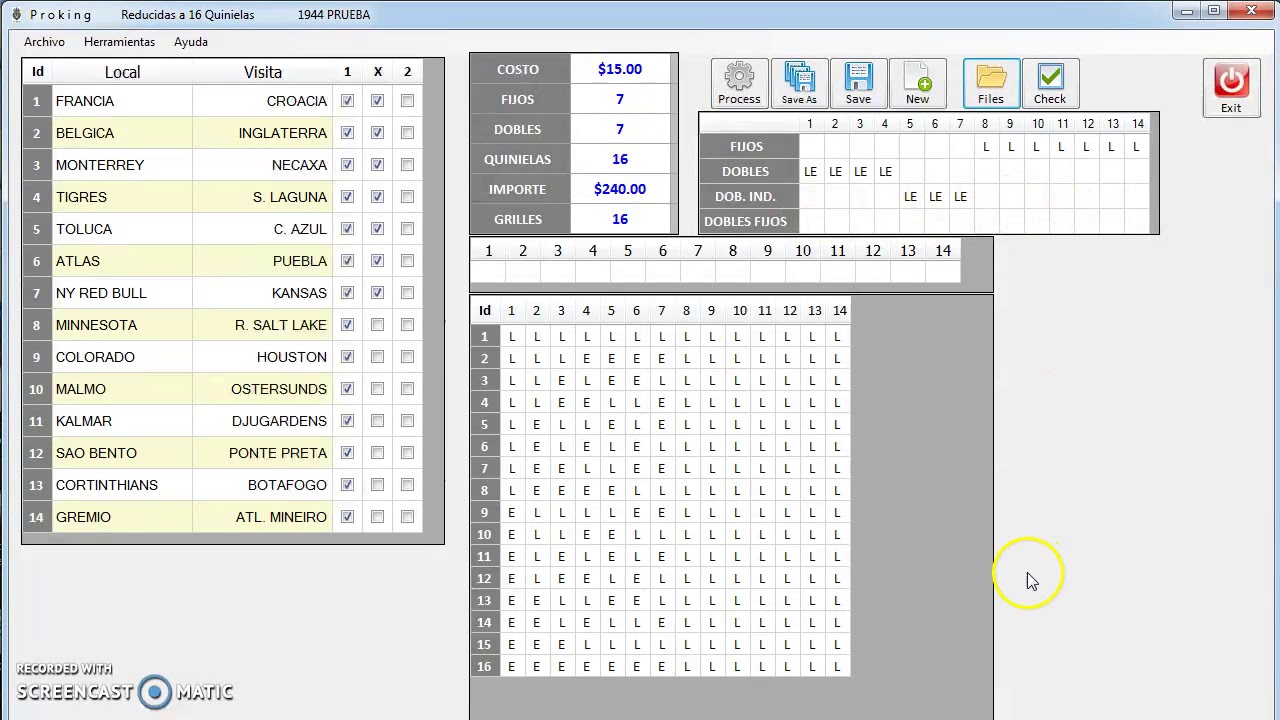Click column 14 header in results grid
This screenshot has width=1280, height=720.
click(839, 311)
